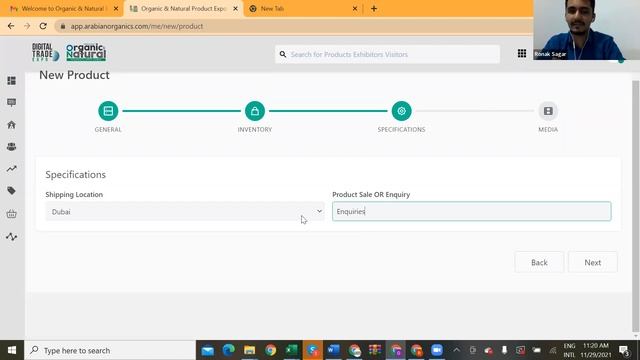Click the Back button
This screenshot has height=360, width=640.
pos(539,262)
